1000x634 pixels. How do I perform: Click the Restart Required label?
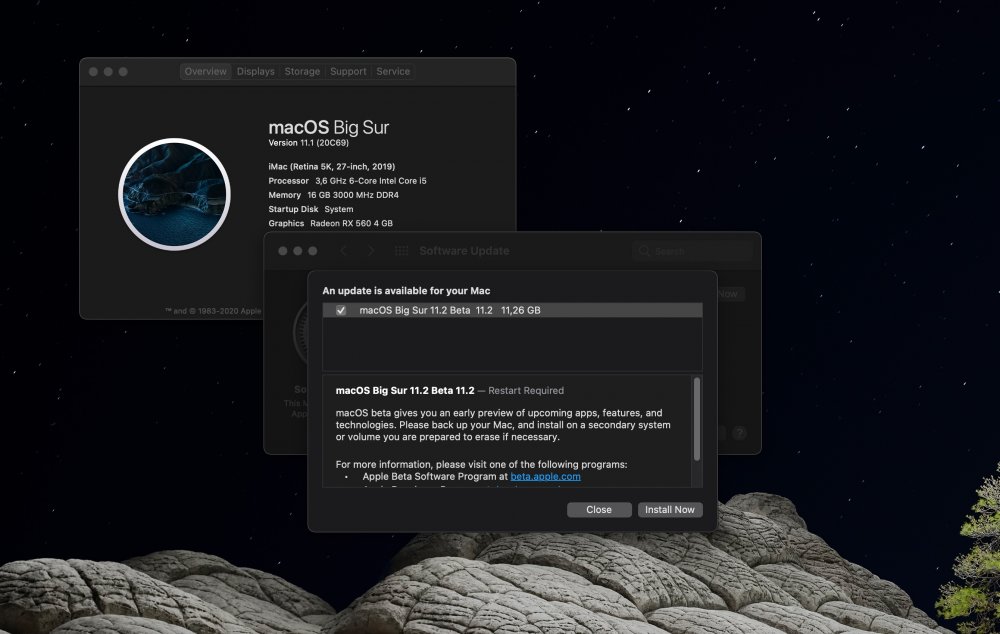(x=526, y=390)
